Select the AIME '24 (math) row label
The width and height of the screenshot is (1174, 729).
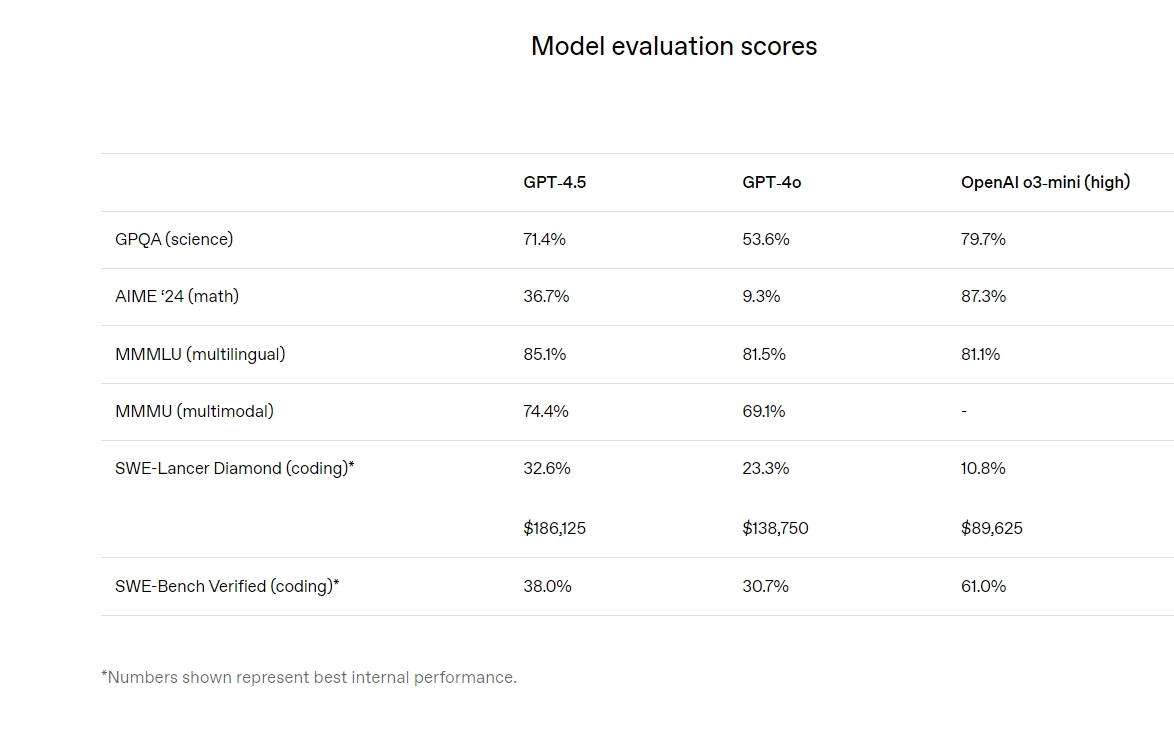[x=177, y=296]
